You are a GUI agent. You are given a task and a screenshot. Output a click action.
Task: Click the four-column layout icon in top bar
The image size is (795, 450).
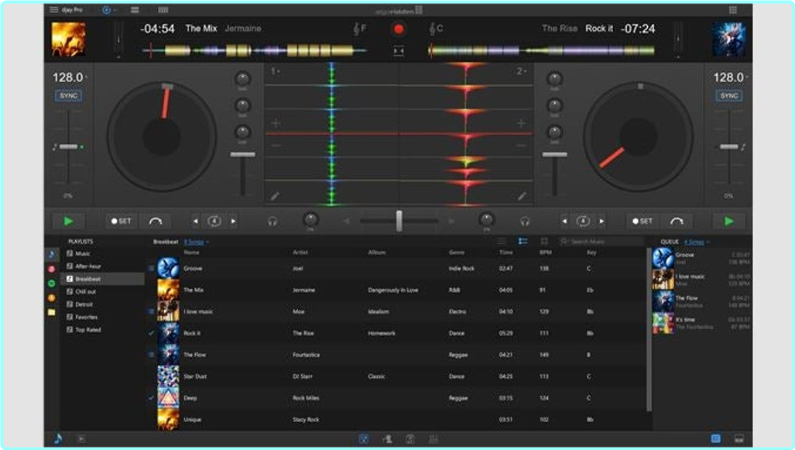163,10
